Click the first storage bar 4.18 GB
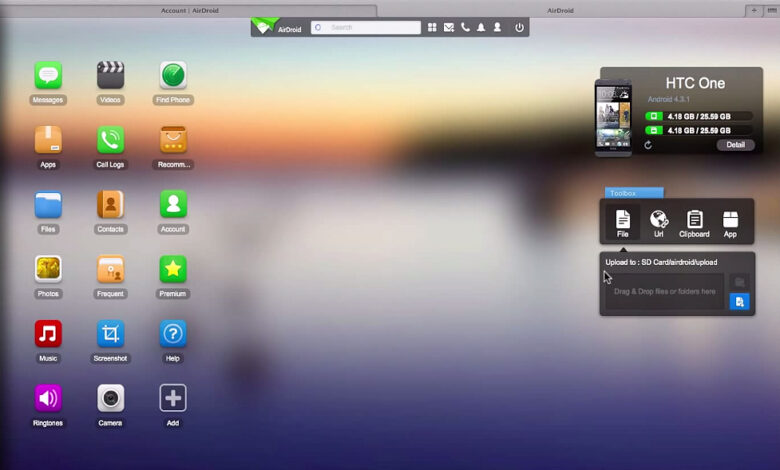 click(x=698, y=116)
